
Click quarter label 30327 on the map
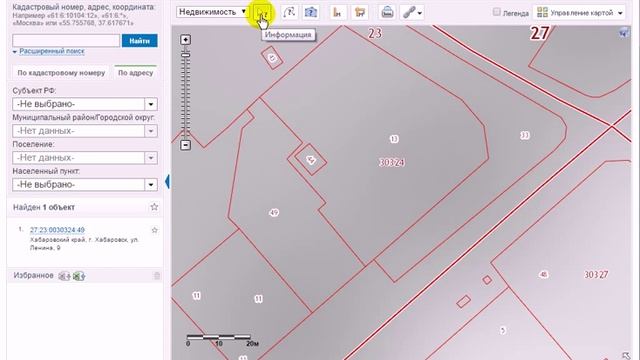(596, 275)
